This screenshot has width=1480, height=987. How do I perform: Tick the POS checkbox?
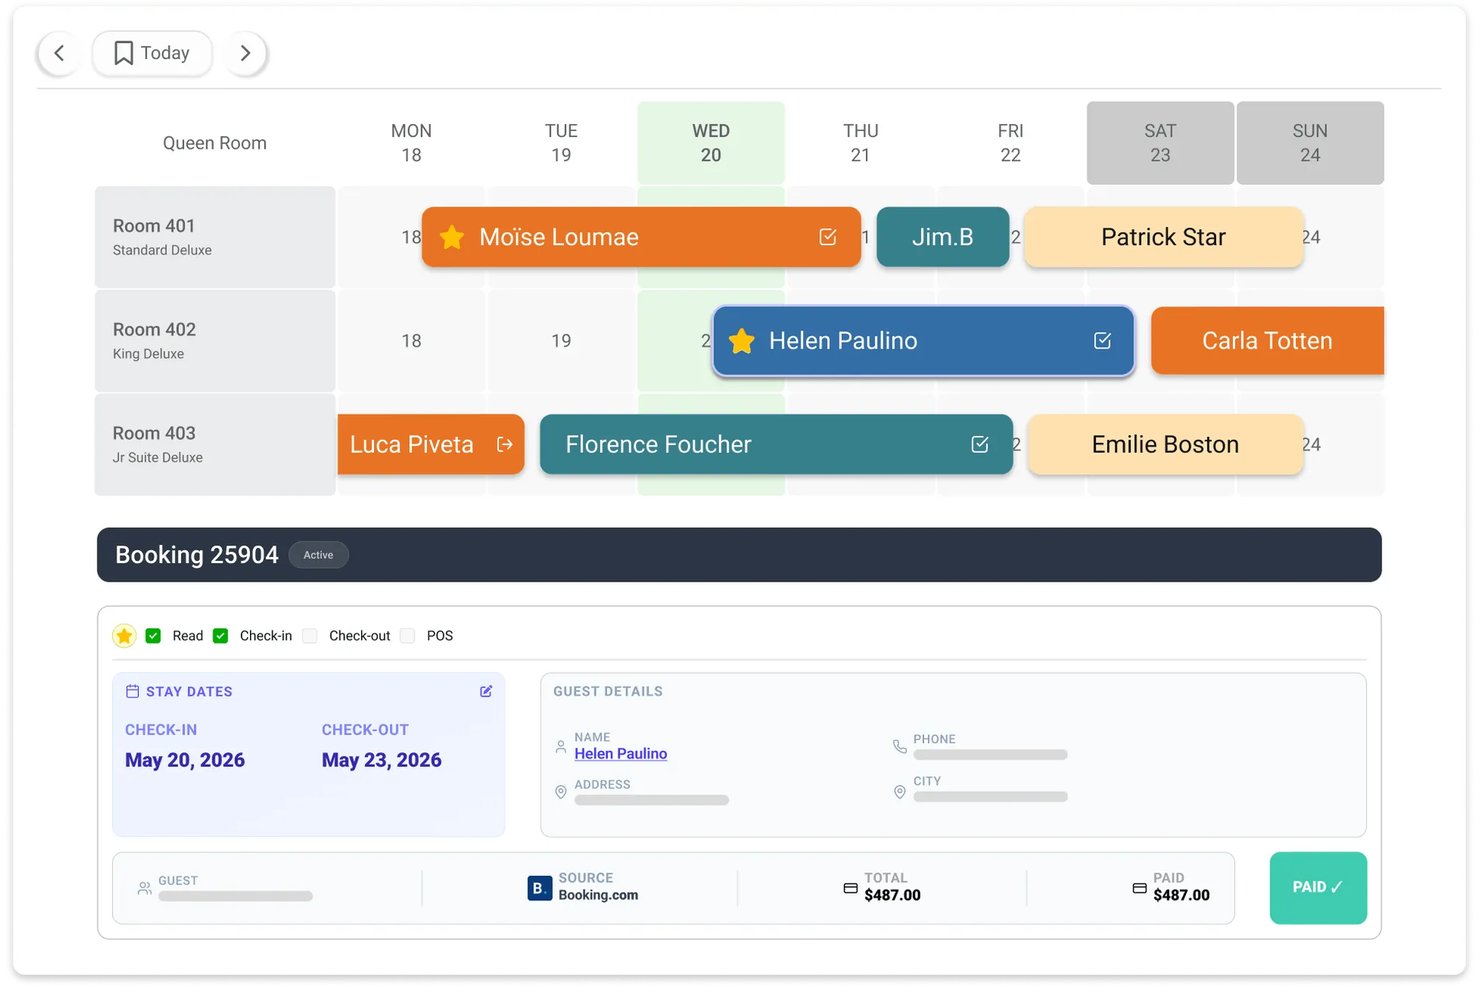coord(407,636)
